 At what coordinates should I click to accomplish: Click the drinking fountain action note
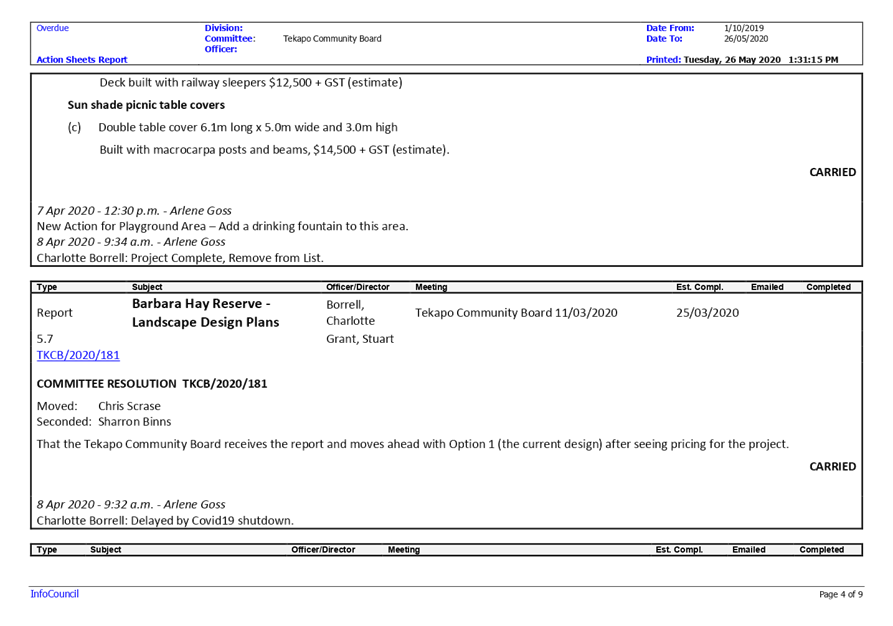(223, 226)
